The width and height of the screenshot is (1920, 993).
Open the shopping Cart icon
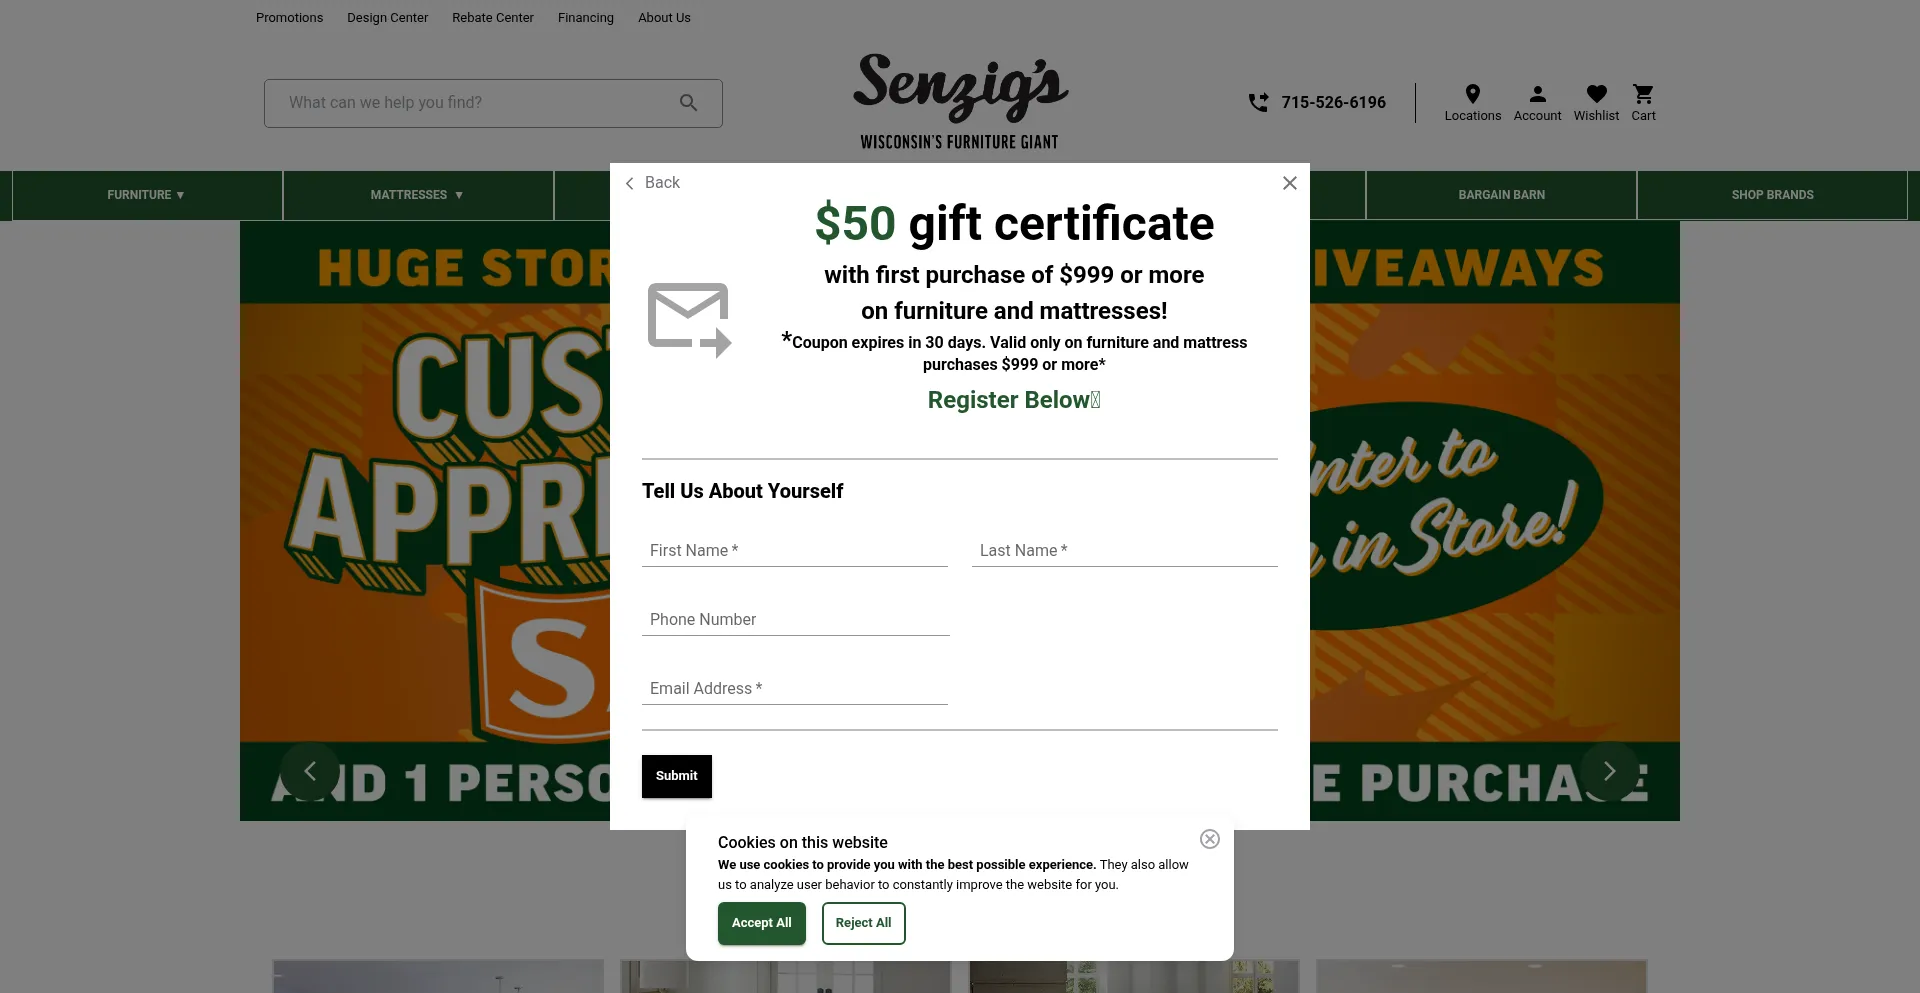tap(1643, 94)
